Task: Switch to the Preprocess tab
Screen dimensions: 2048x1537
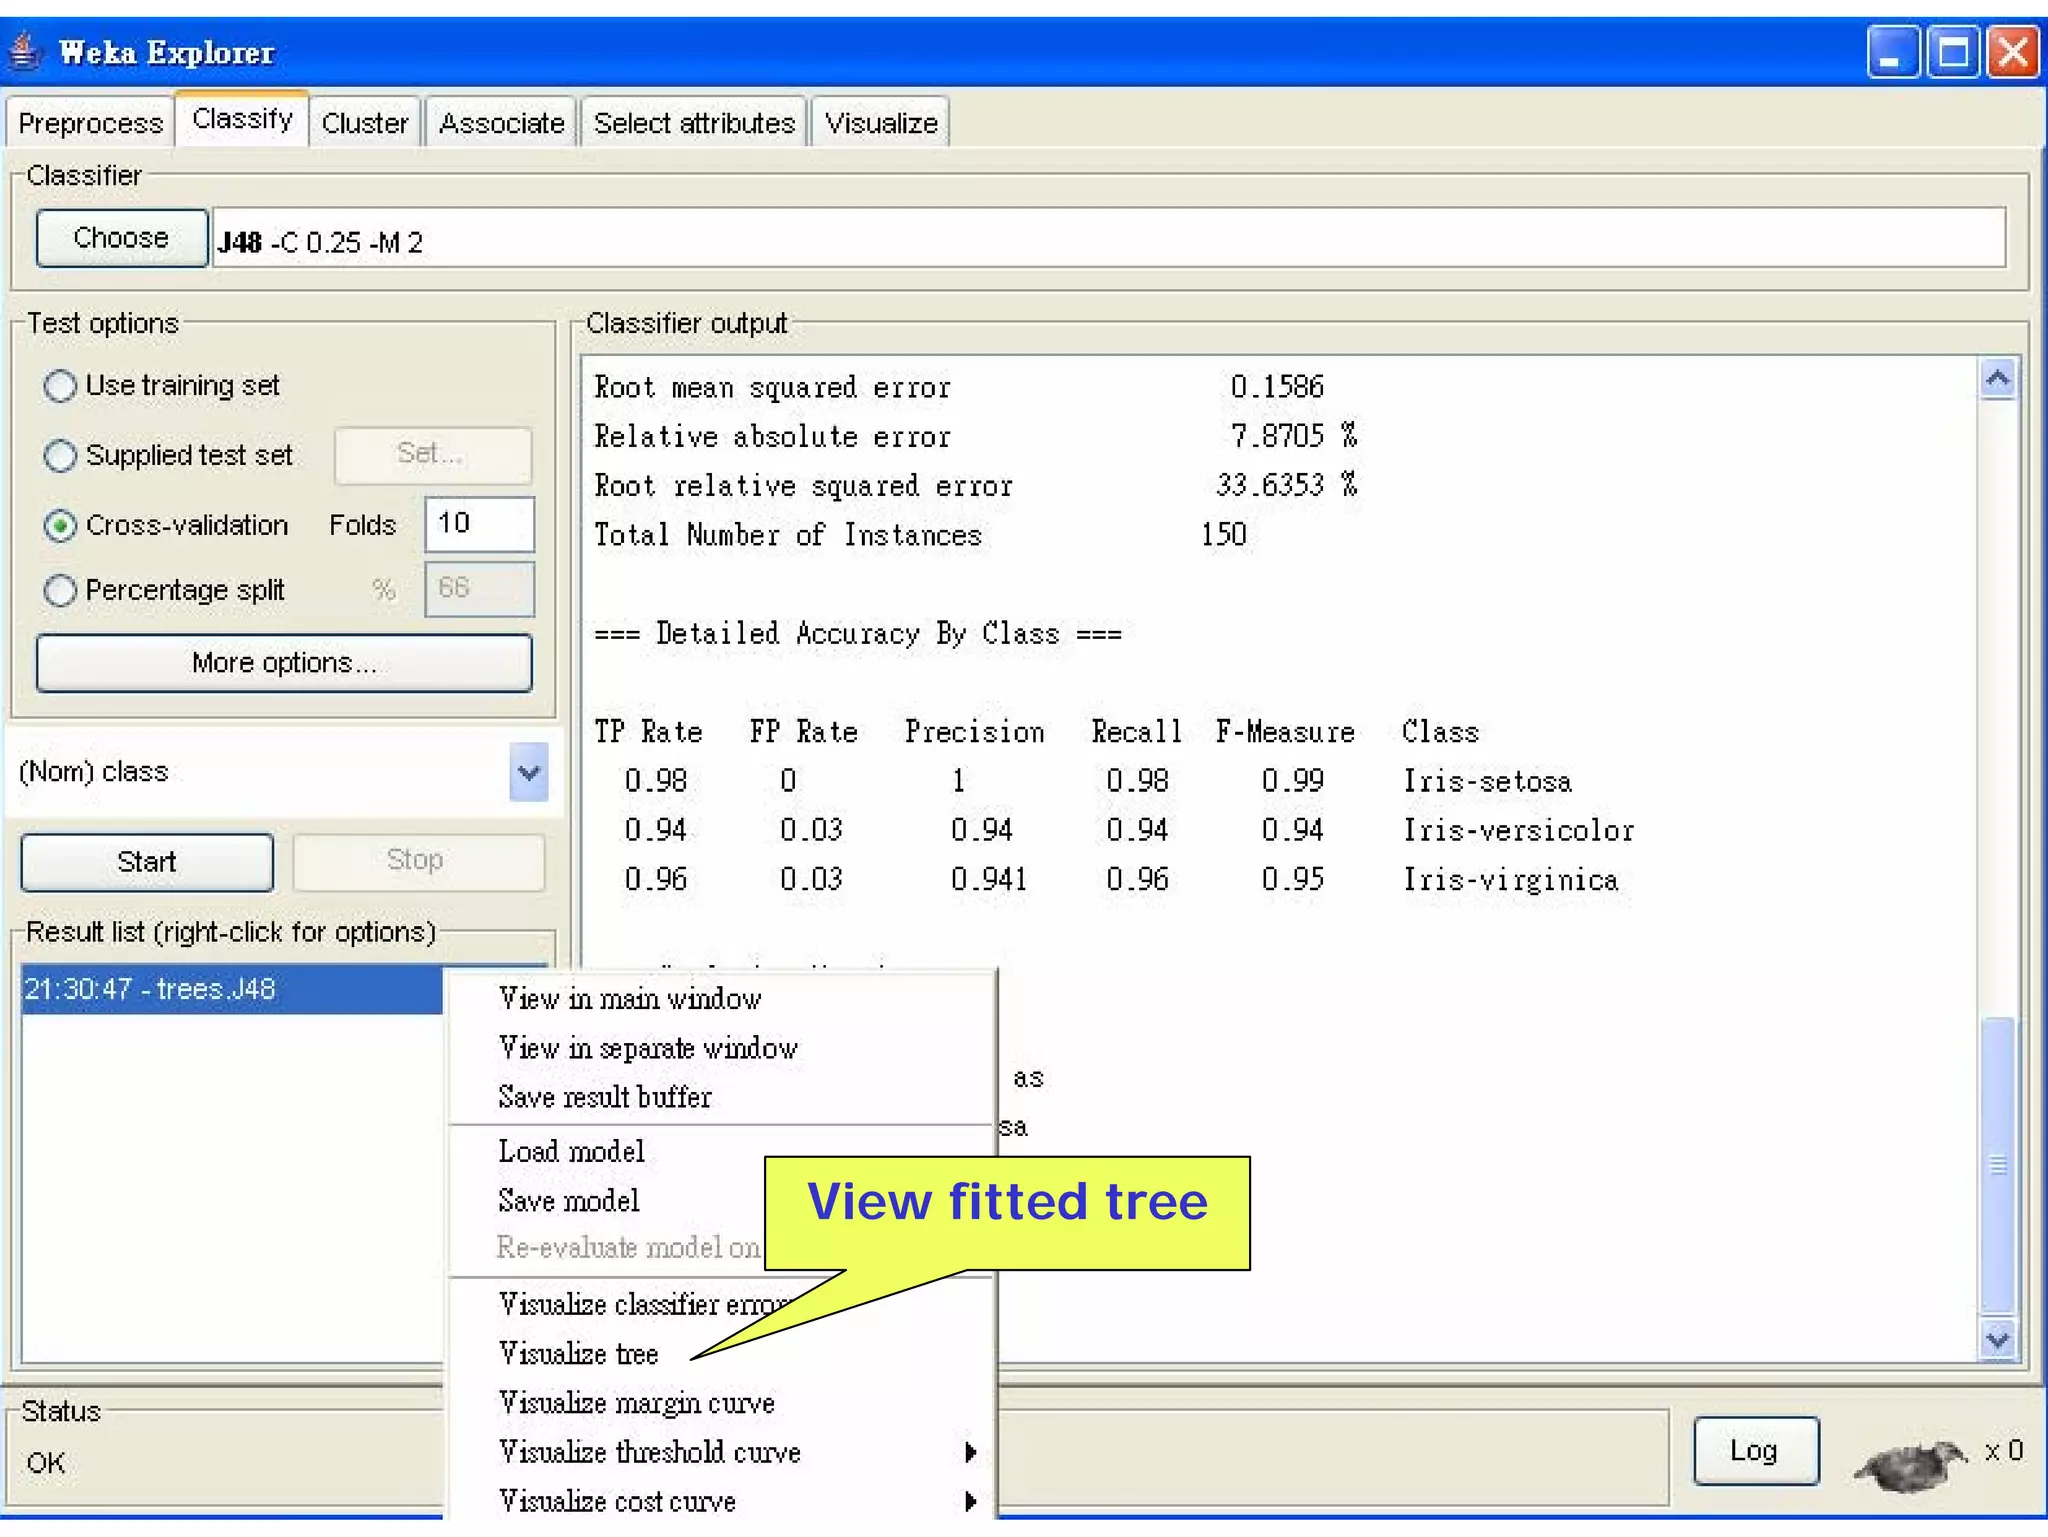Action: pos(90,123)
